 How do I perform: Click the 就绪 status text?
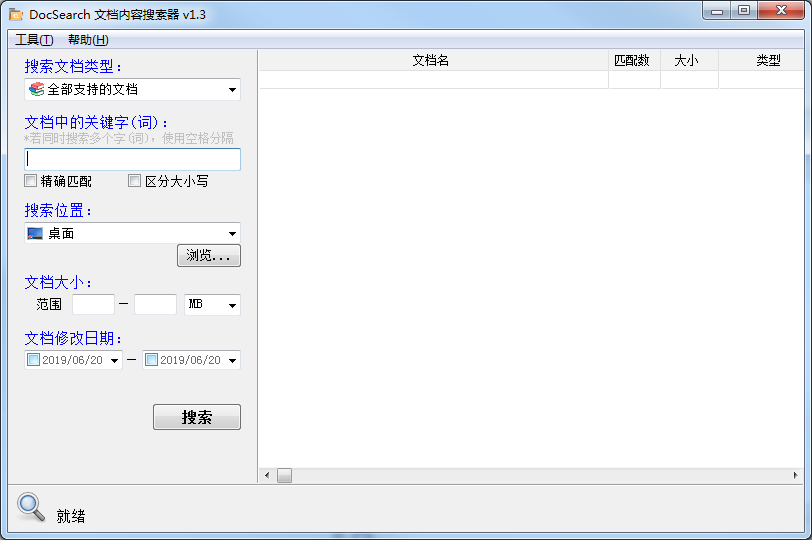pyautogui.click(x=71, y=516)
